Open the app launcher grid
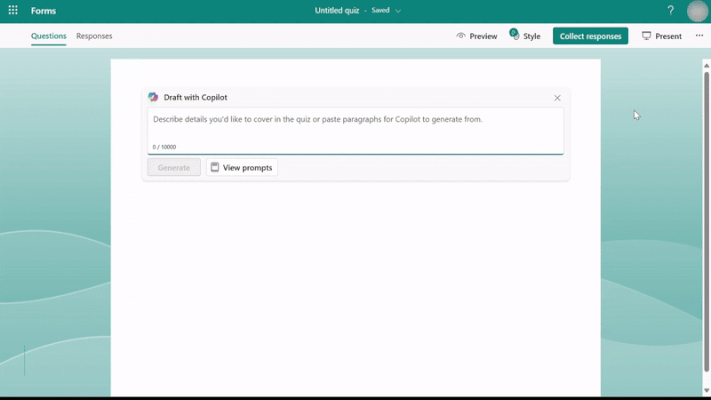The height and width of the screenshot is (400, 711). (x=13, y=10)
